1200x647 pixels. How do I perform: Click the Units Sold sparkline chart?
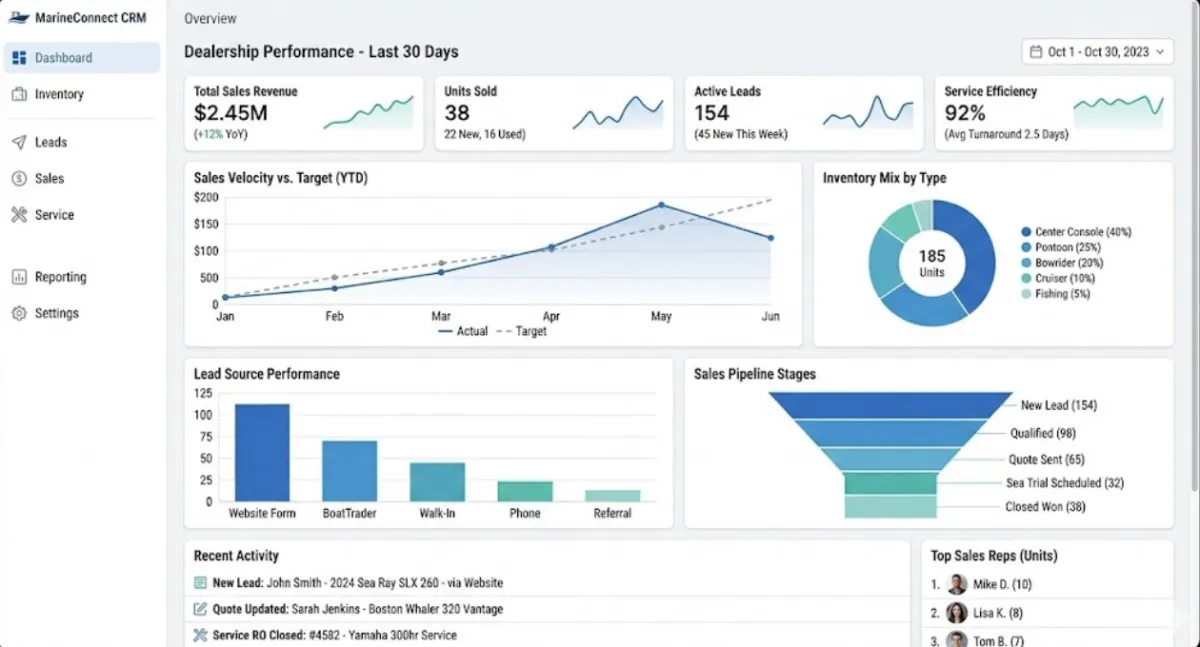(618, 113)
